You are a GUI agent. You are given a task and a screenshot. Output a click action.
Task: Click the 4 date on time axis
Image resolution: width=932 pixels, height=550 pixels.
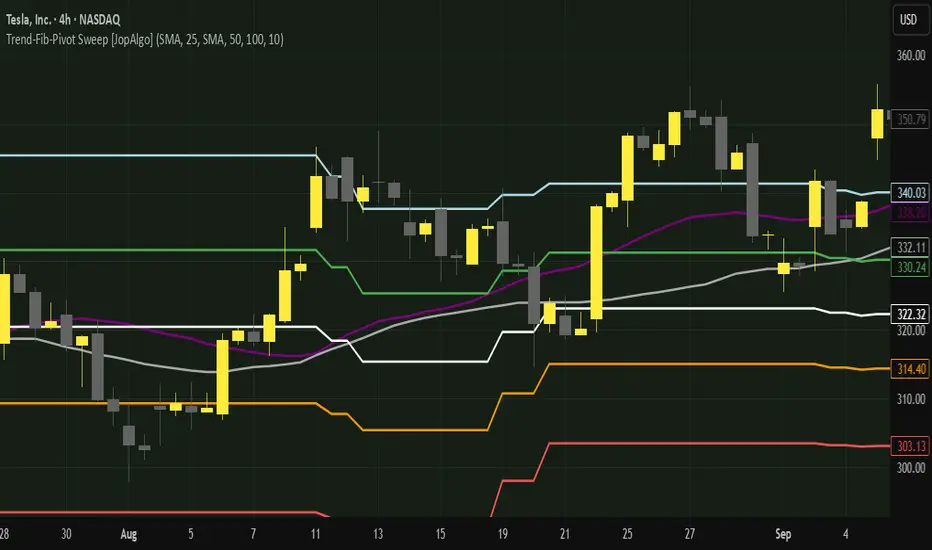point(846,534)
